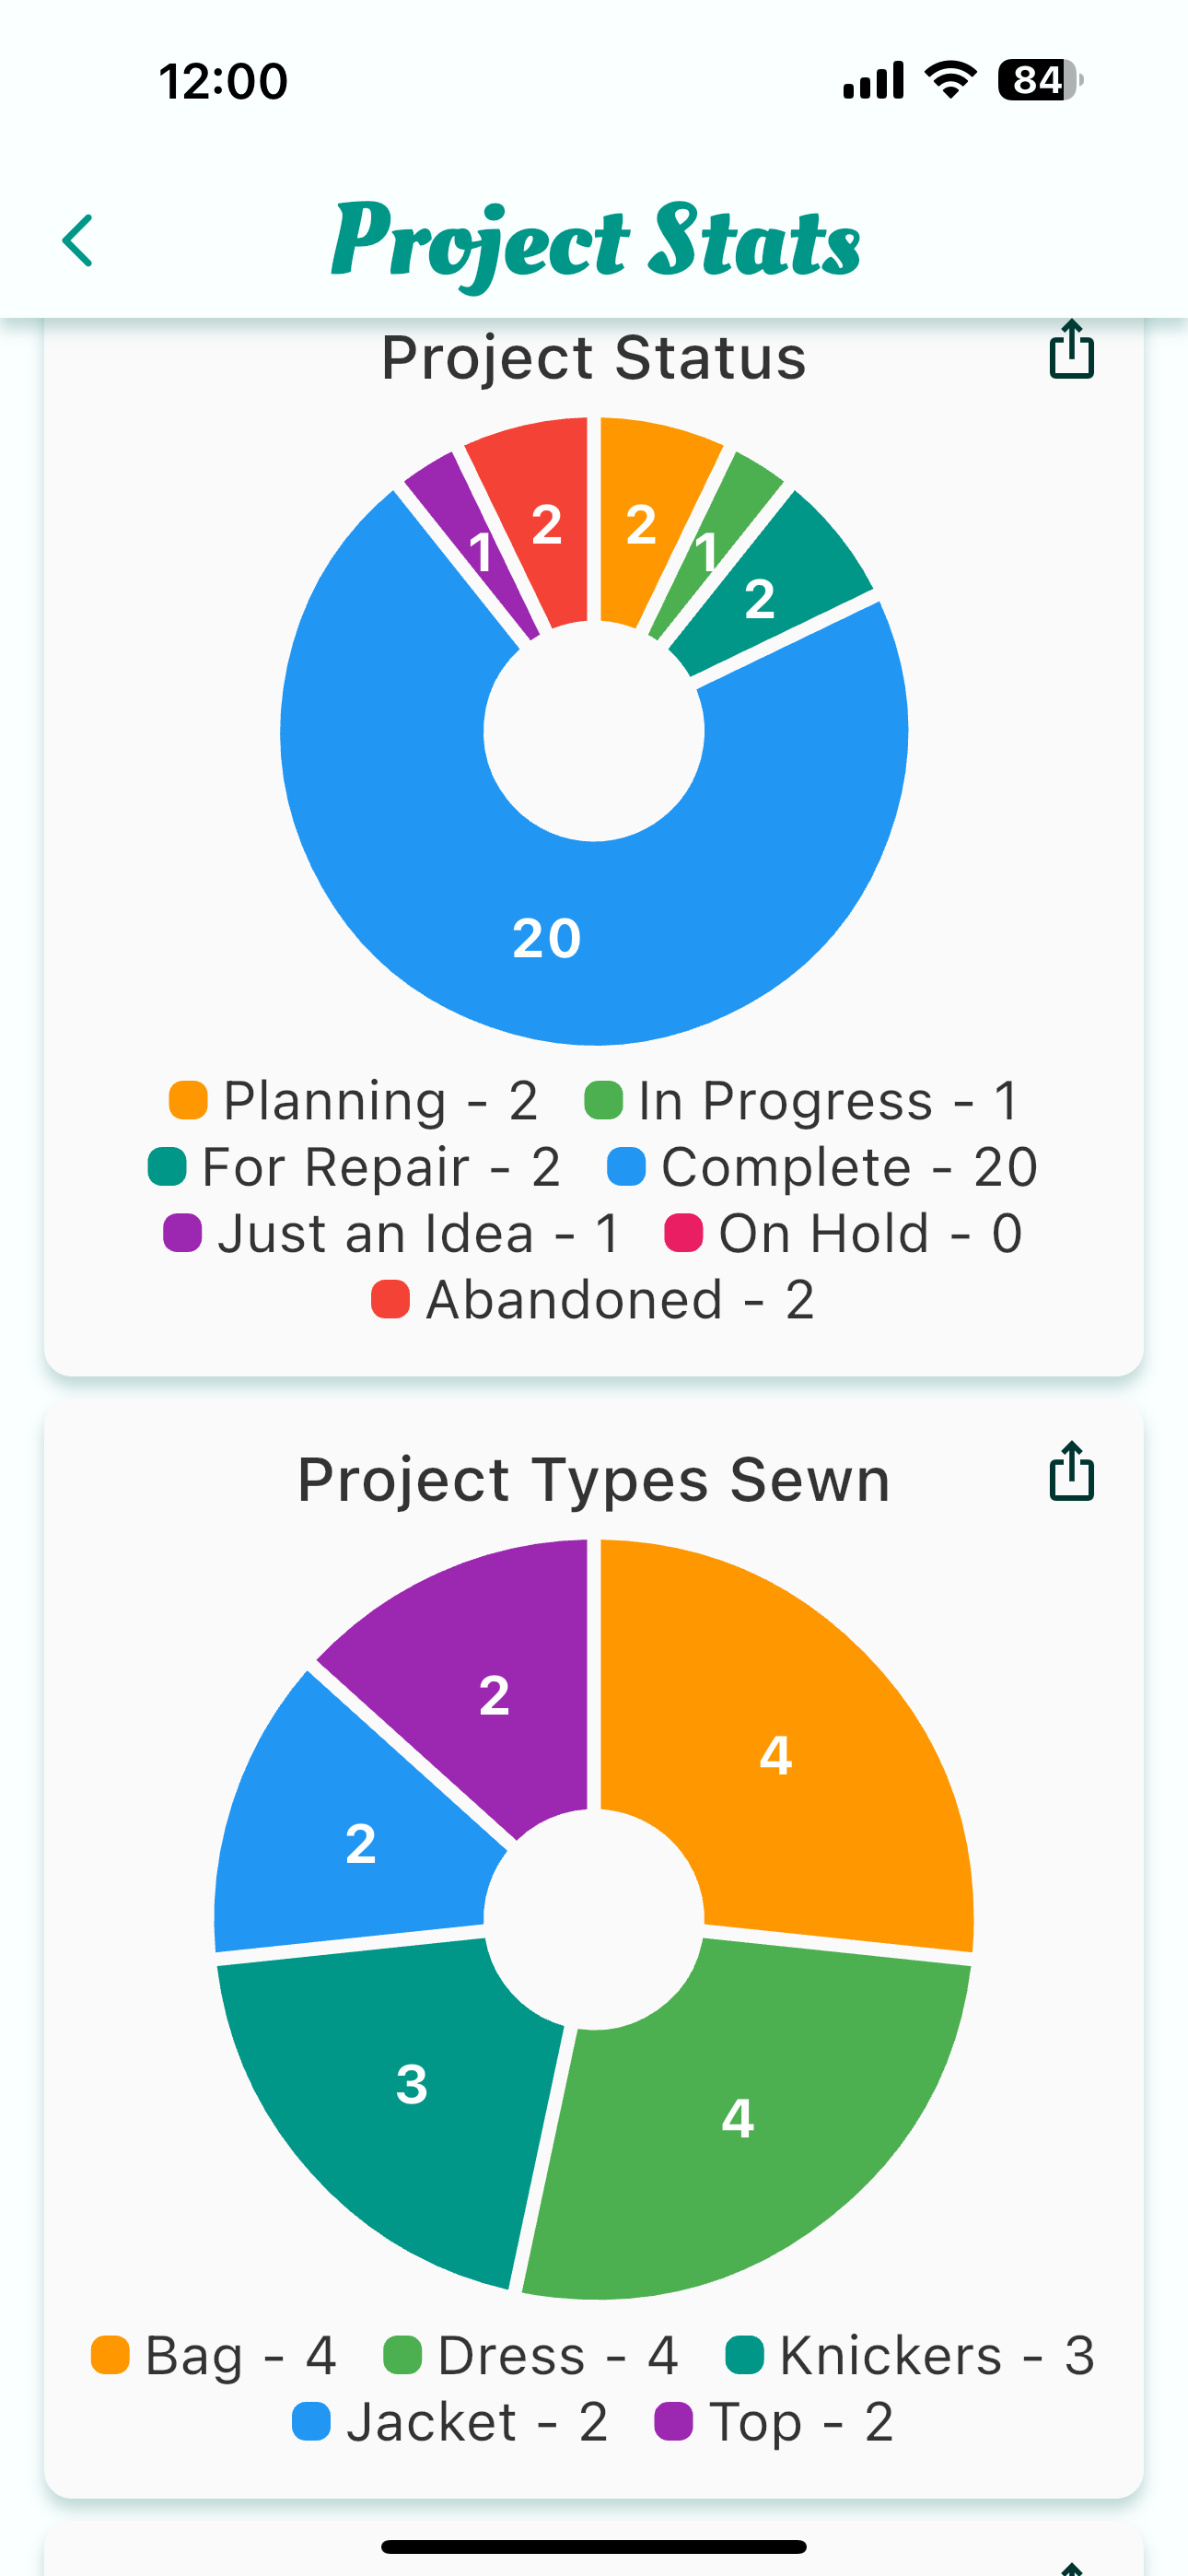Tap the purple Top legend swatch
1188x2576 pixels.
[673, 2423]
